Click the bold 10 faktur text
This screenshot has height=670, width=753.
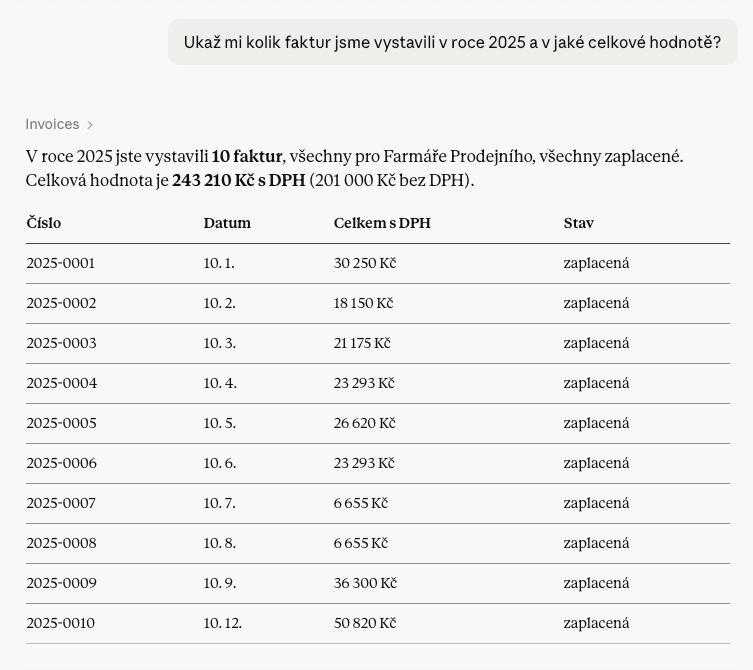(247, 157)
